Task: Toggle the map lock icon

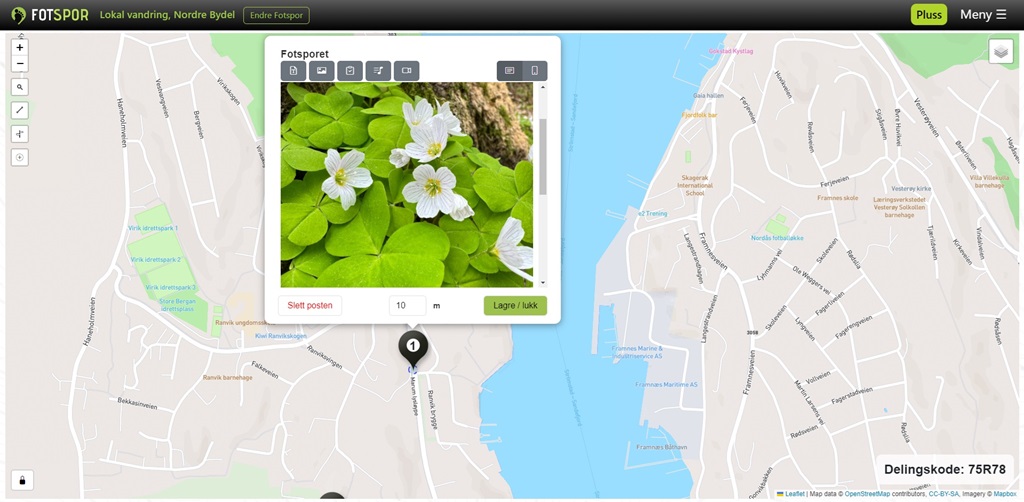Action: click(22, 480)
